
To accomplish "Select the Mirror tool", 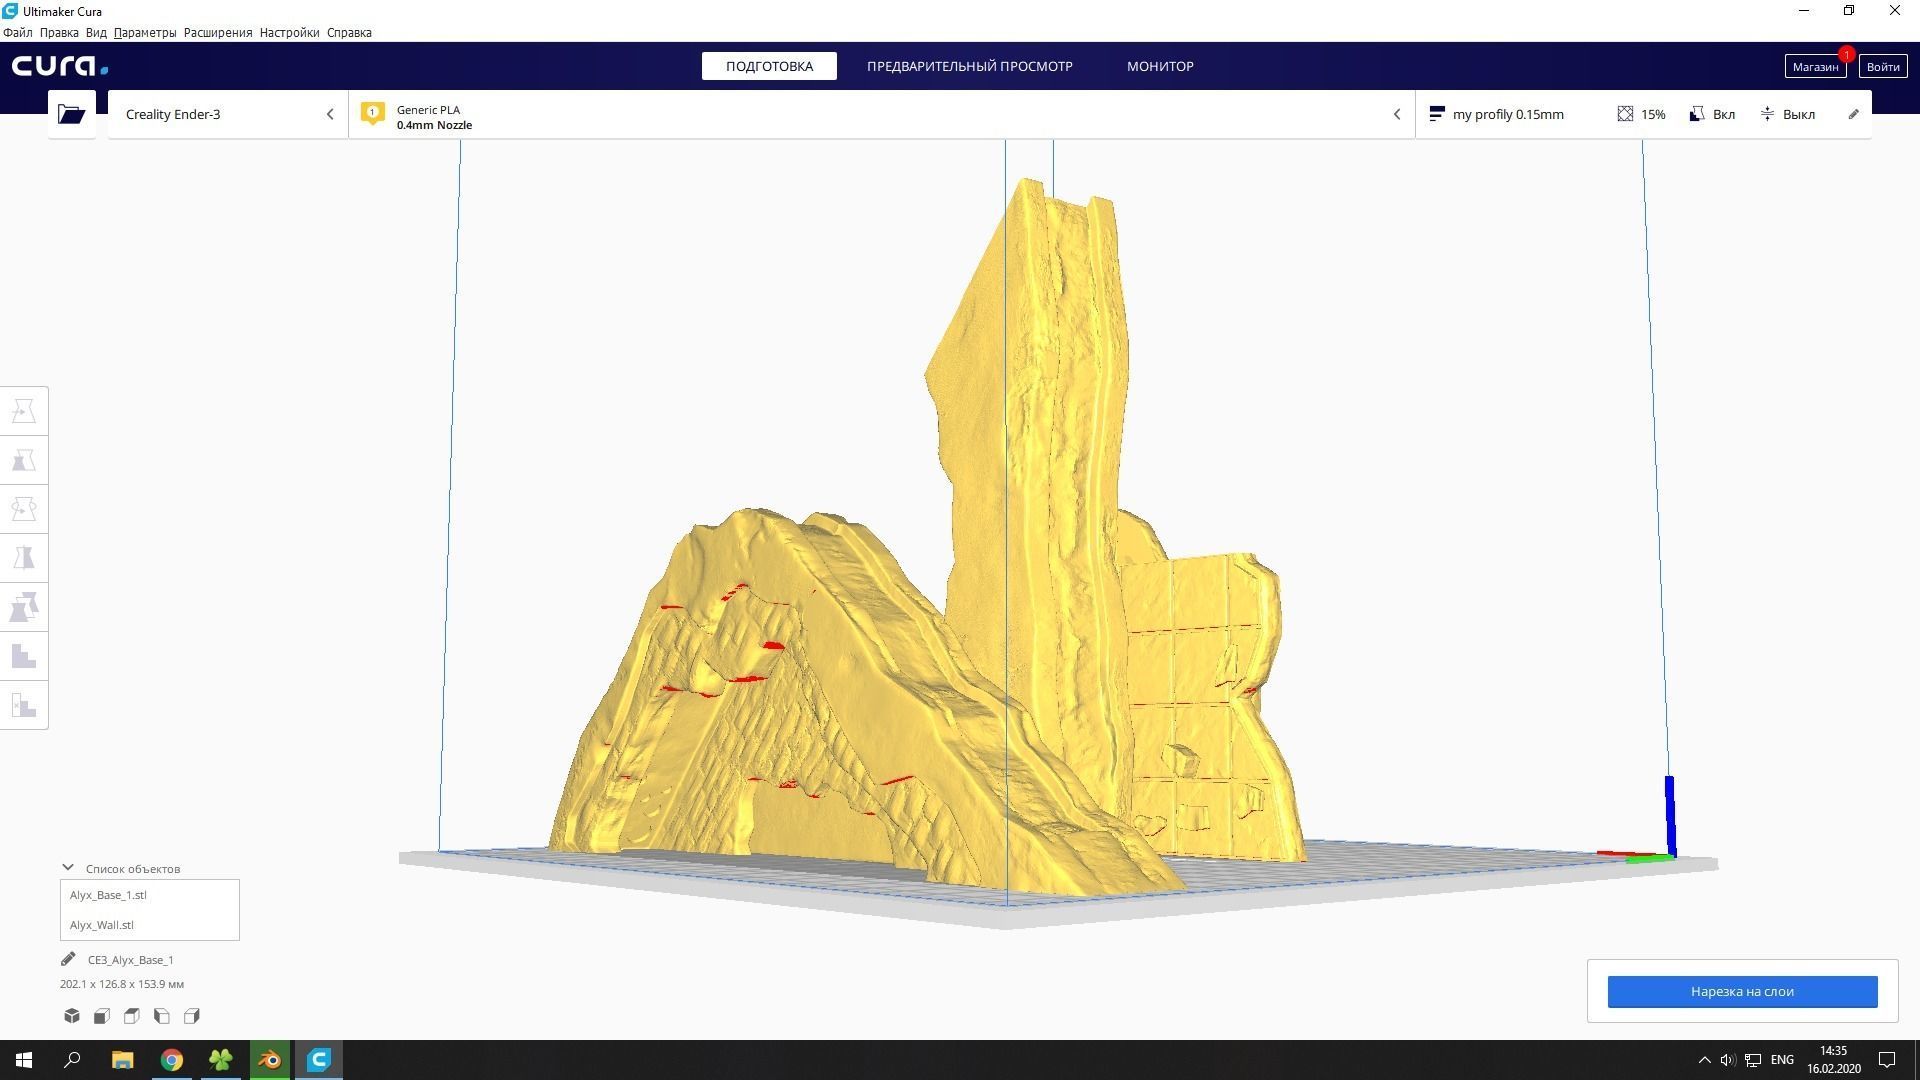I will click(x=24, y=558).
